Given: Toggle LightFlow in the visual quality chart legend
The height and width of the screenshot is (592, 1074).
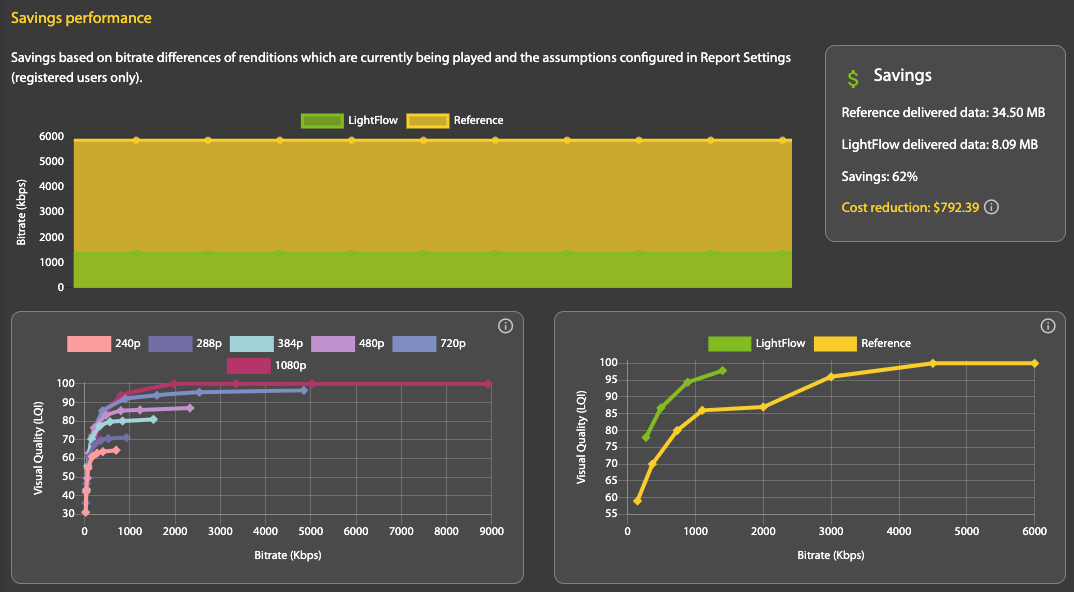Looking at the screenshot, I should coord(756,344).
